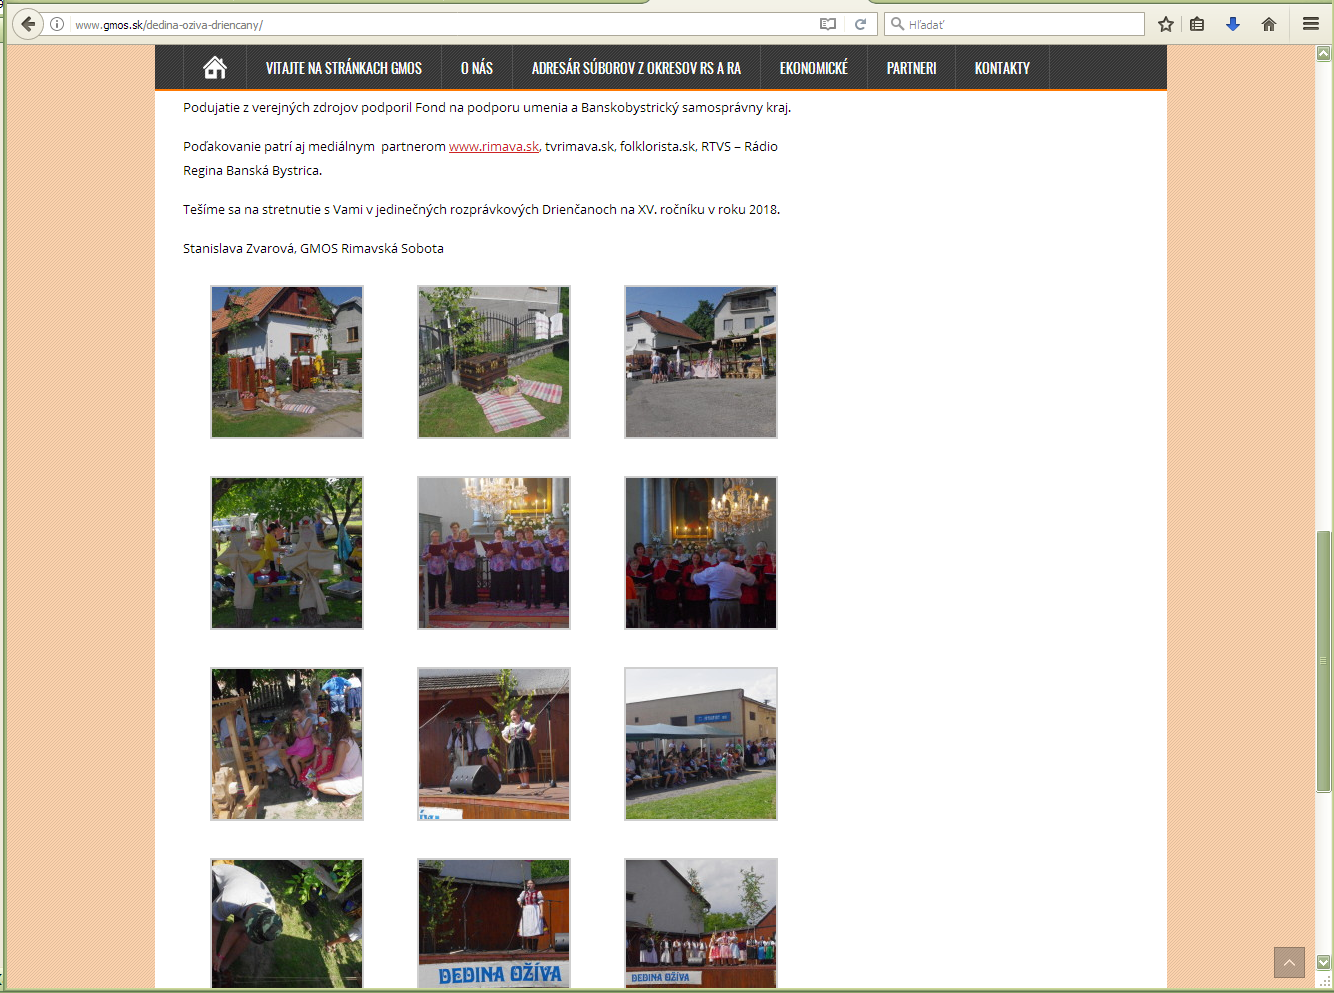Open the downloads arrow icon

point(1233,24)
